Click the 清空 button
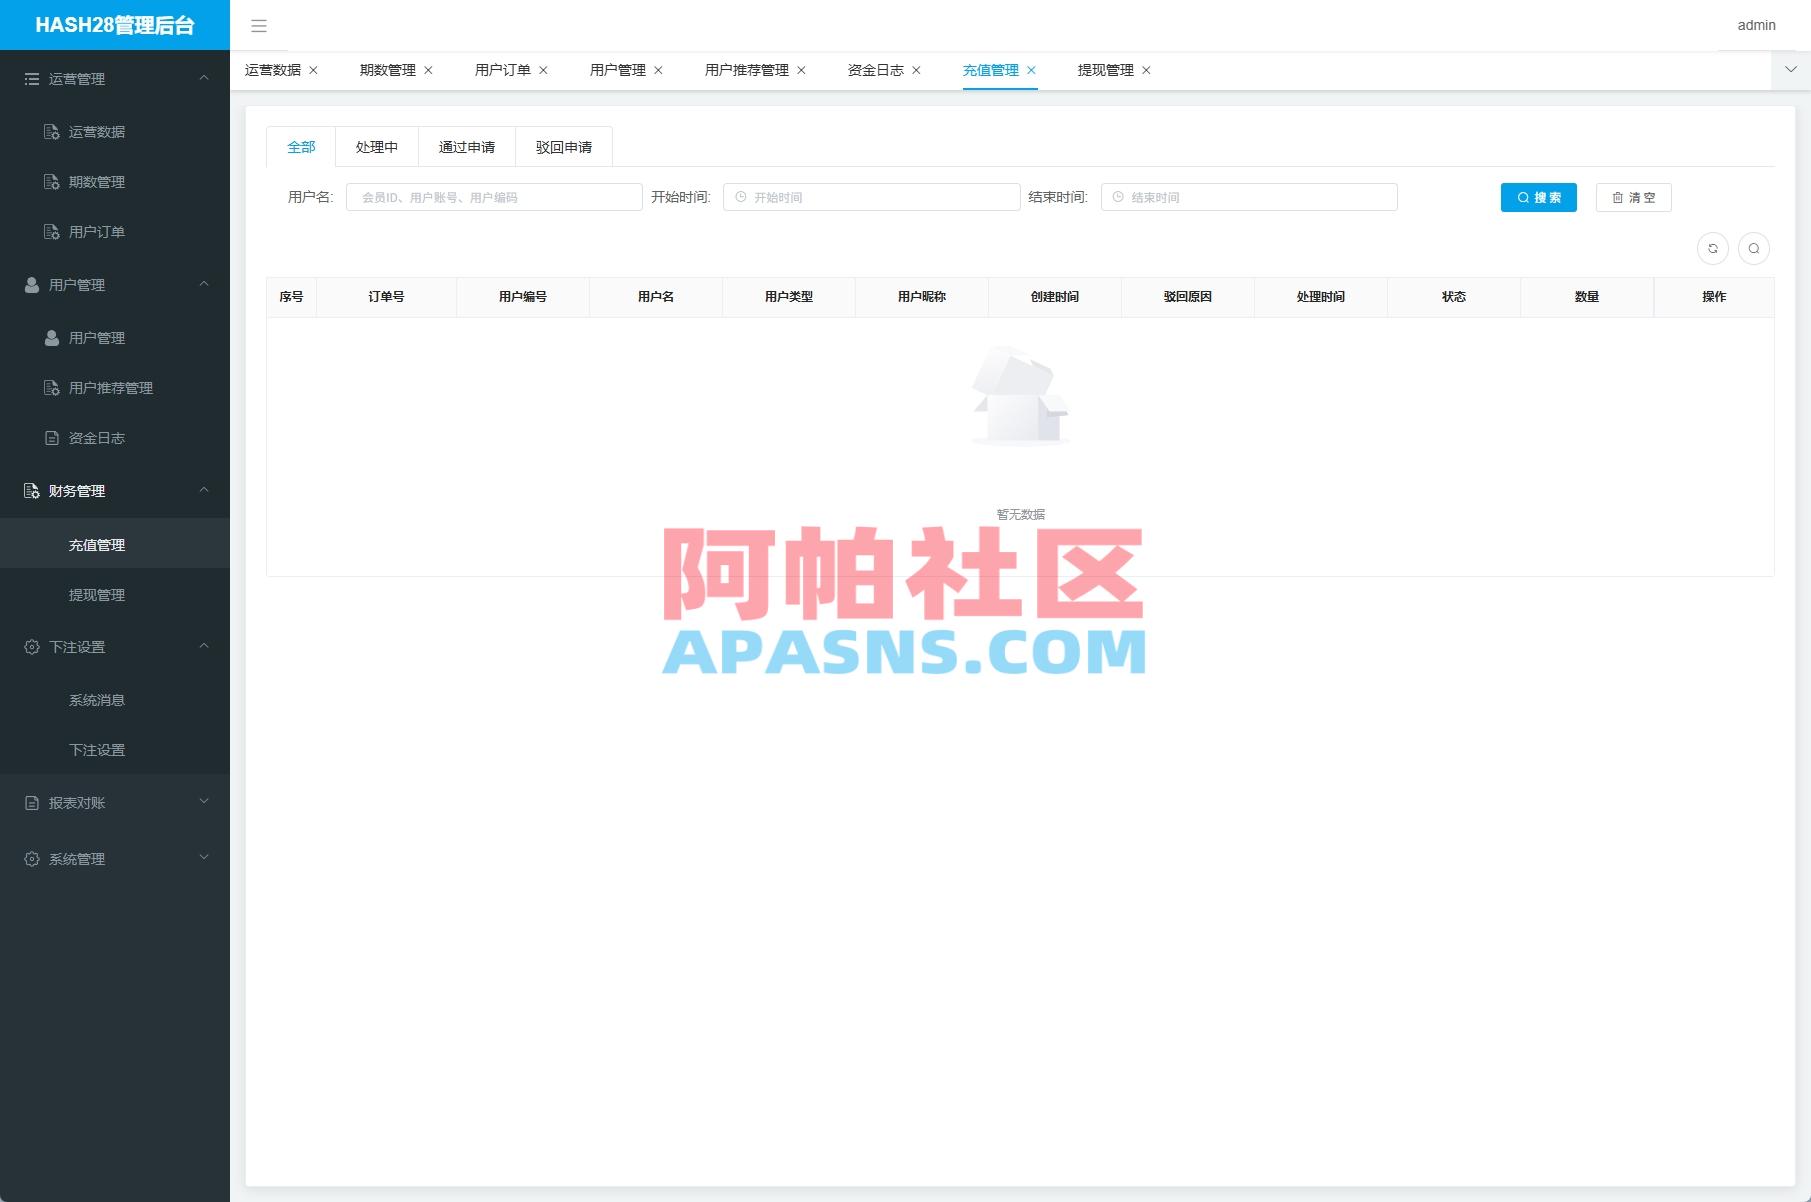This screenshot has width=1811, height=1202. pos(1633,197)
